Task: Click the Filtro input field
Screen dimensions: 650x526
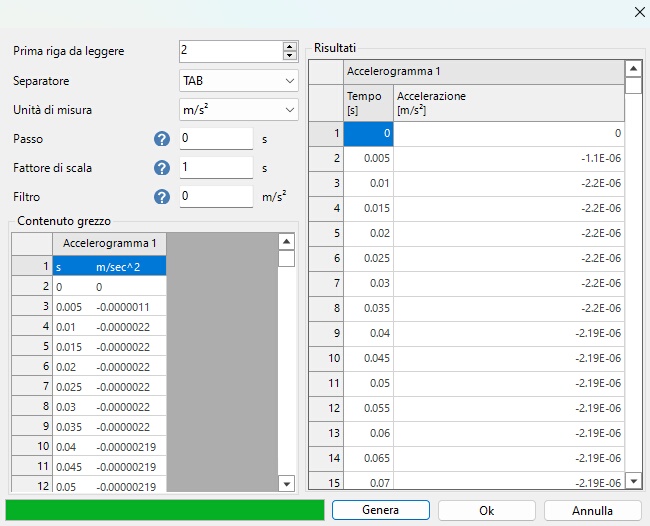Action: [x=216, y=196]
